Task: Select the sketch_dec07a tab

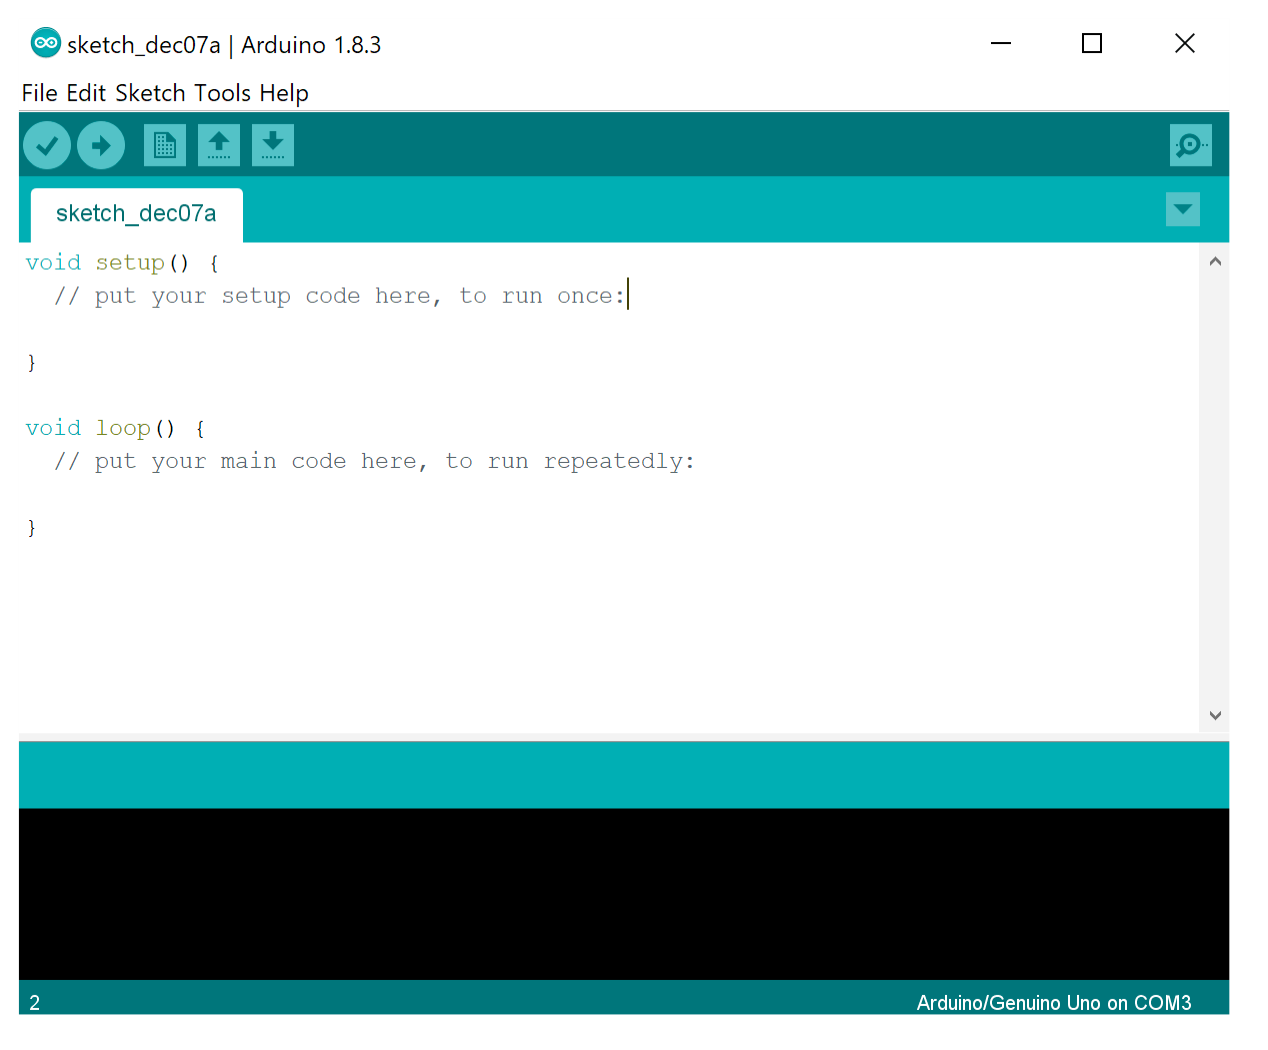Action: (136, 213)
